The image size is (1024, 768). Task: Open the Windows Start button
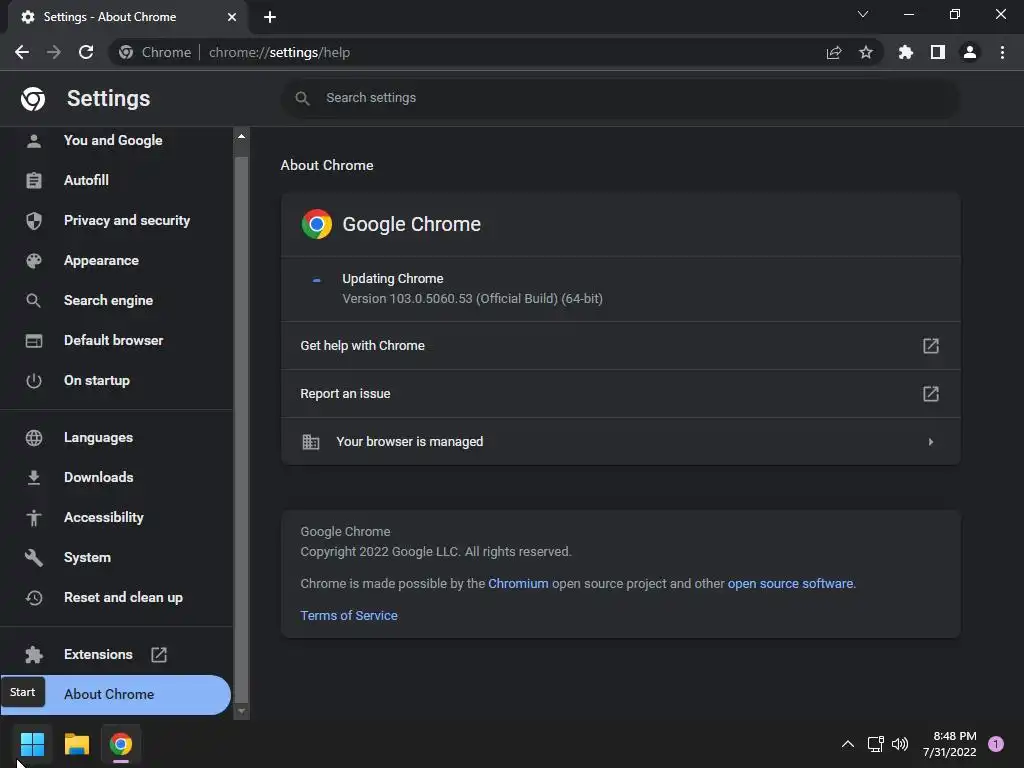click(32, 744)
